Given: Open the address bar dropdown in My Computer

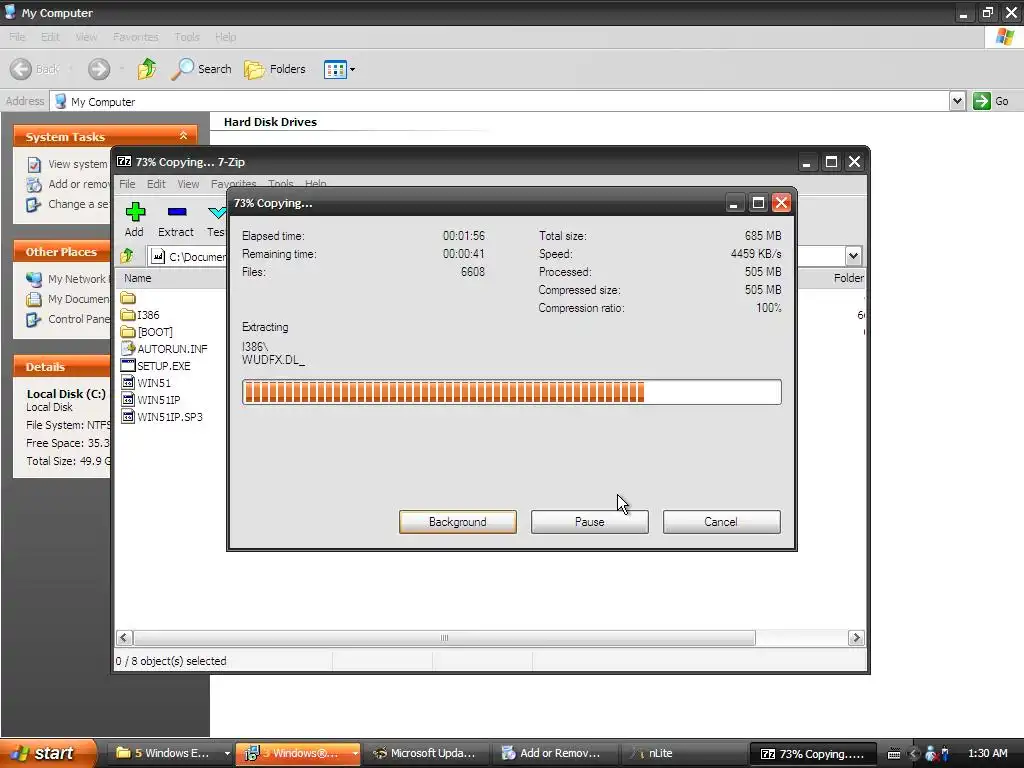Looking at the screenshot, I should coord(957,101).
